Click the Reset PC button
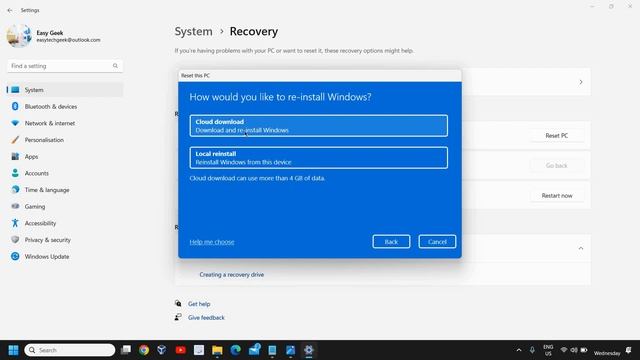 (557, 136)
